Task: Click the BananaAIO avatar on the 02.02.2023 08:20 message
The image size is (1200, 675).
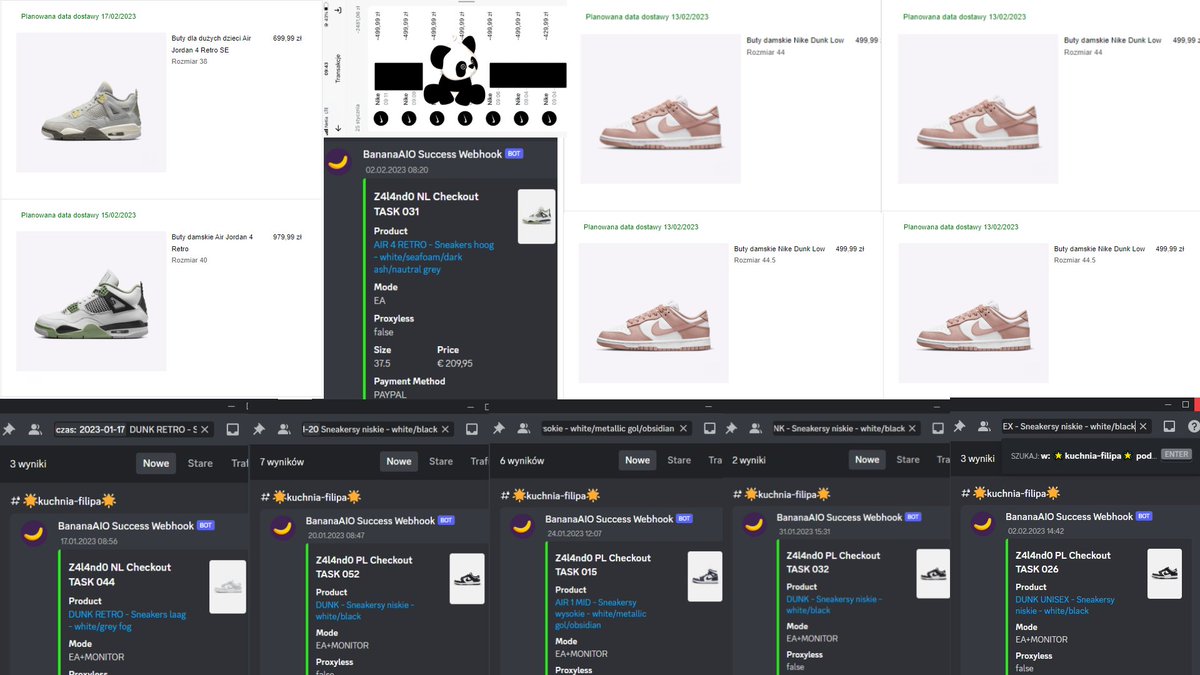Action: click(340, 162)
